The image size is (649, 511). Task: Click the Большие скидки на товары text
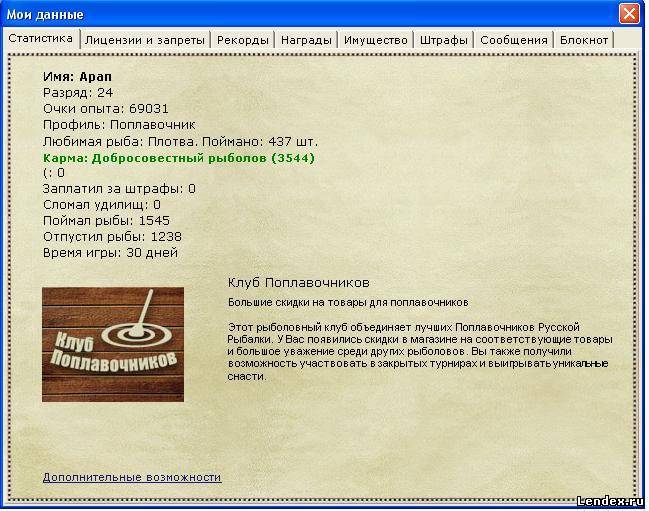coord(348,302)
